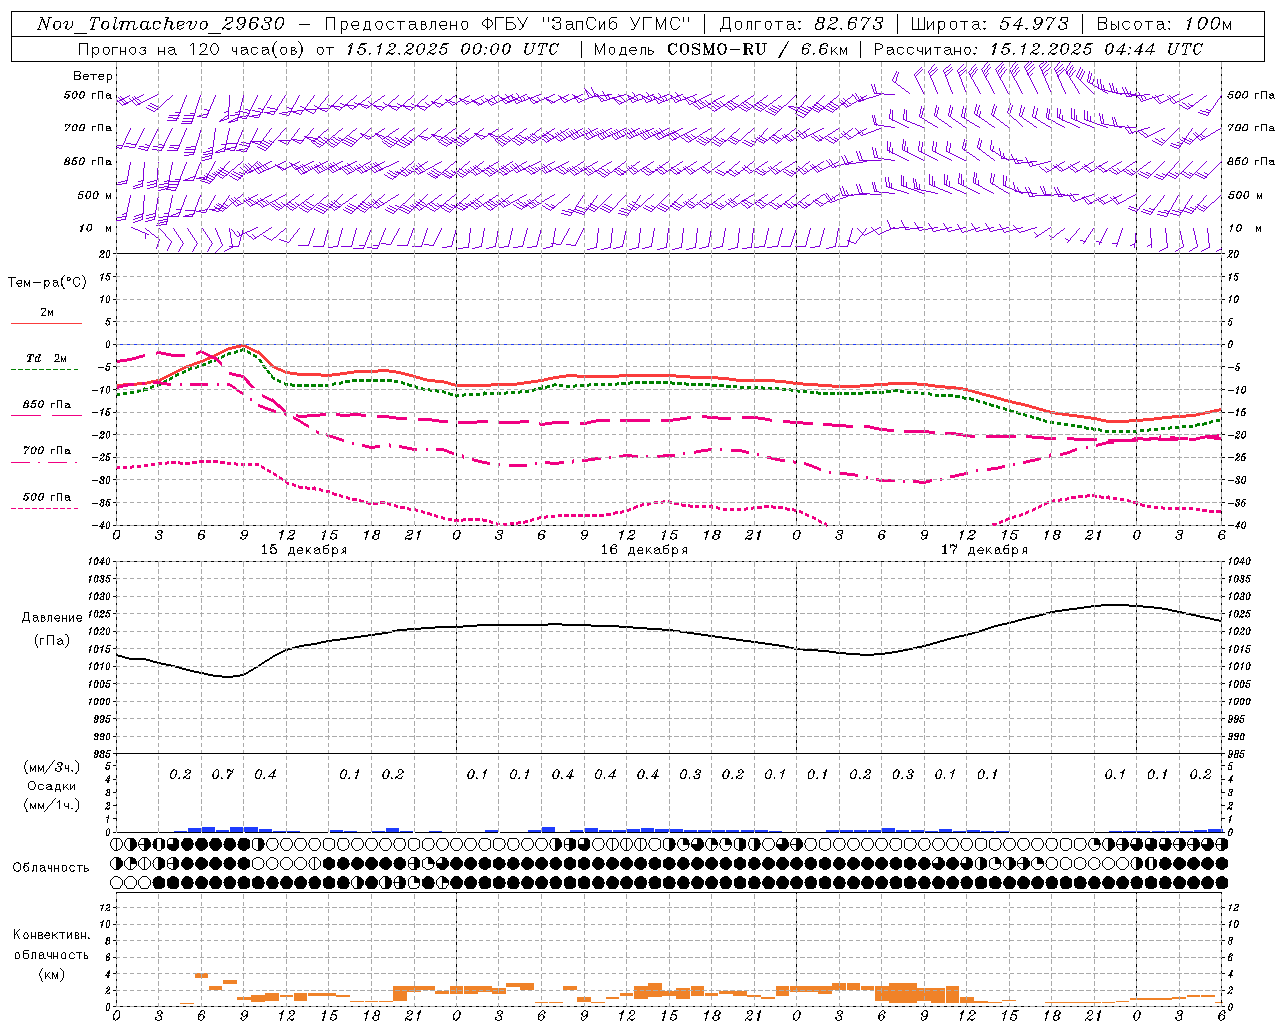Click the 16 декабря date label
Viewport: 1280px width, 1024px height.
click(644, 549)
